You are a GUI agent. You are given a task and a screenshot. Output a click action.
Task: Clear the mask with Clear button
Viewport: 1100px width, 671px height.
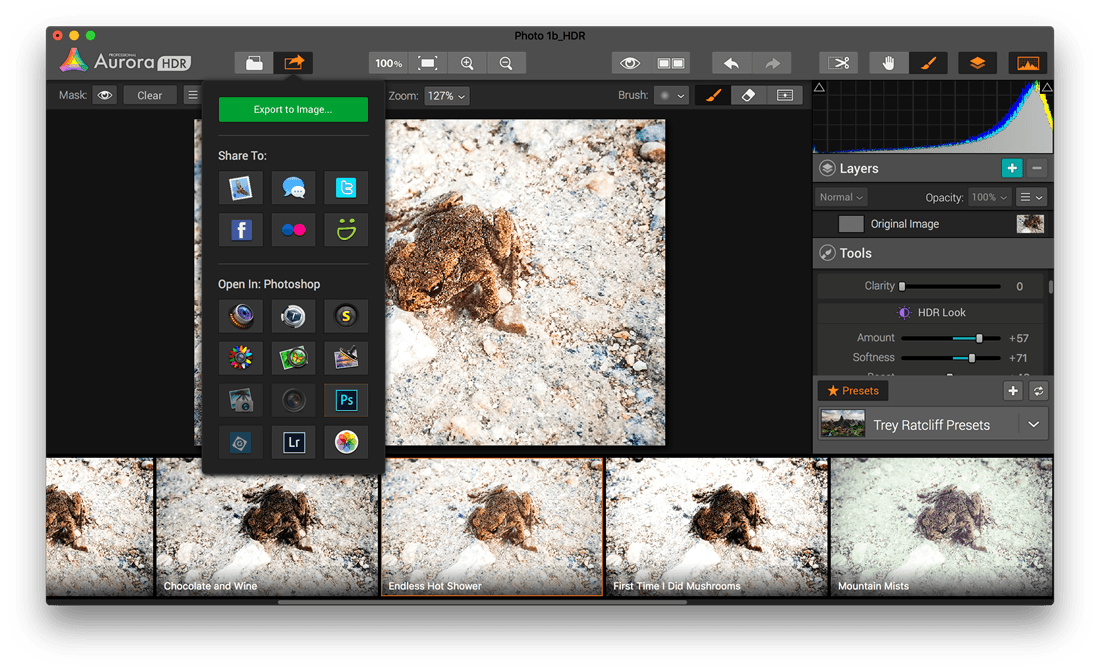149,95
